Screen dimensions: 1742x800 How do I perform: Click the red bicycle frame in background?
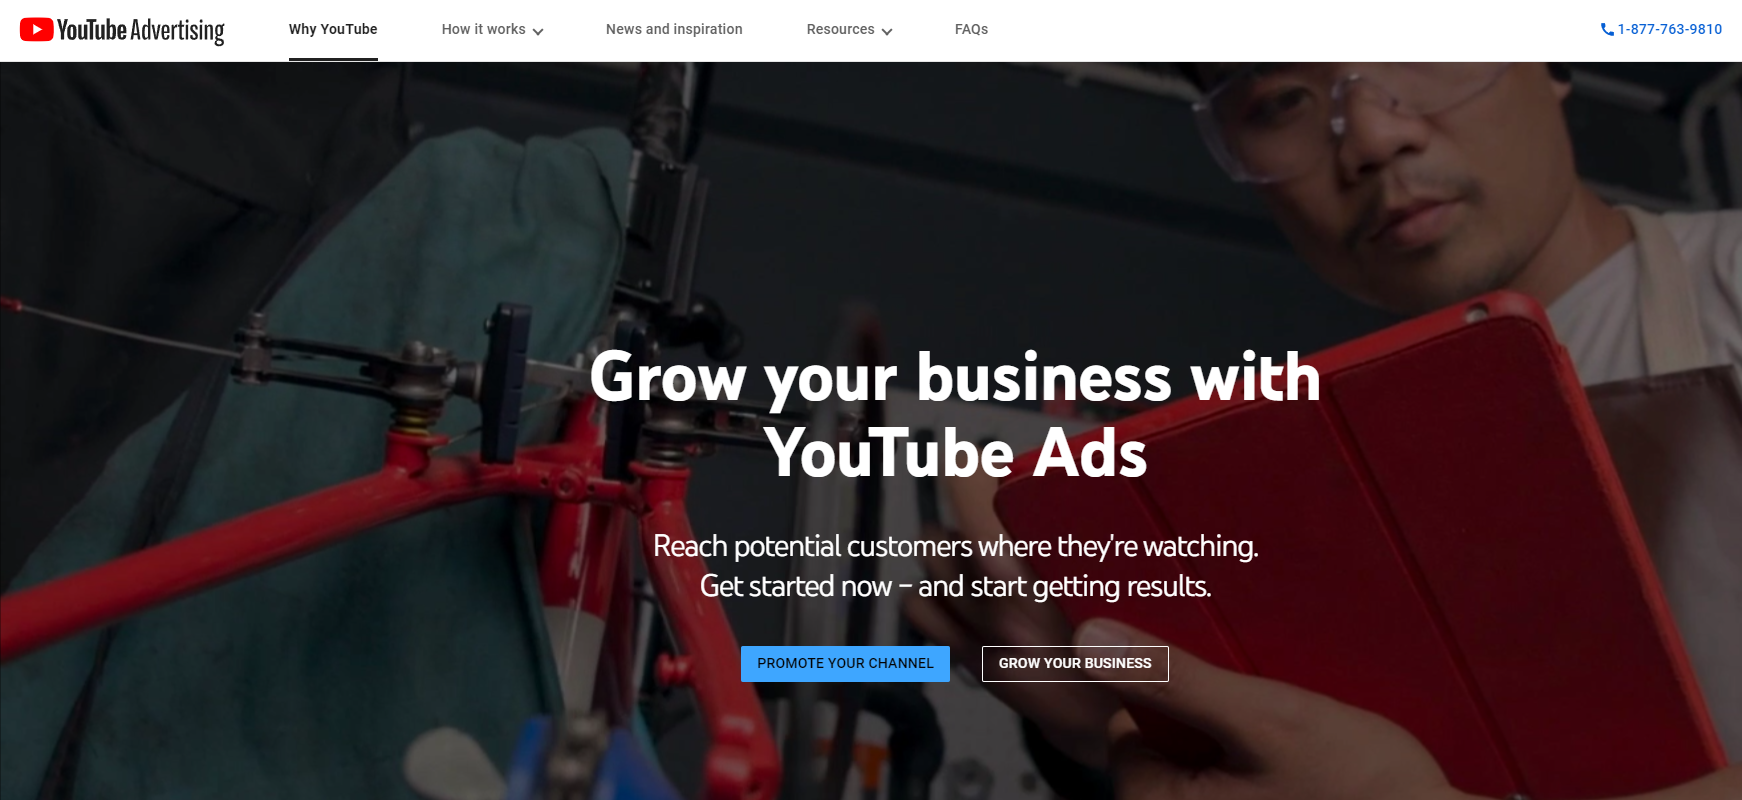pyautogui.click(x=300, y=520)
